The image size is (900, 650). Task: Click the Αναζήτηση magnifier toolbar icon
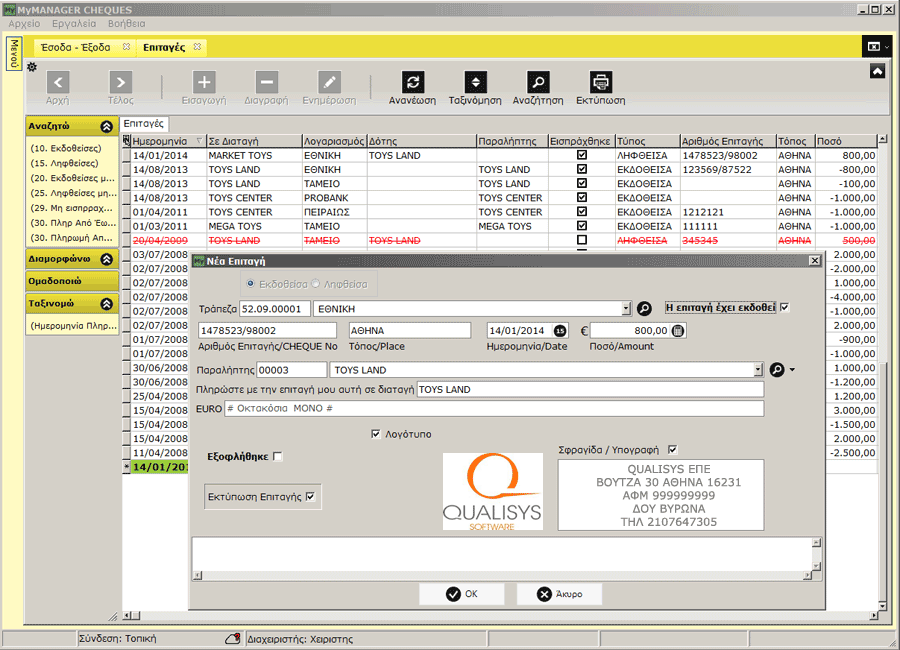[x=538, y=82]
